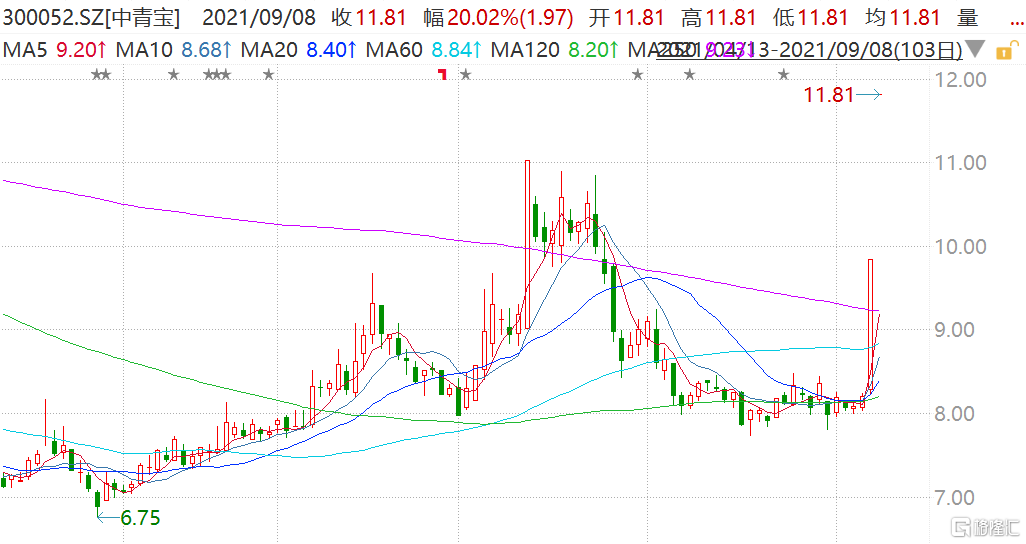The height and width of the screenshot is (544, 1026).
Task: Click the change 幅20.02%(1.97) value
Action: coord(499,18)
